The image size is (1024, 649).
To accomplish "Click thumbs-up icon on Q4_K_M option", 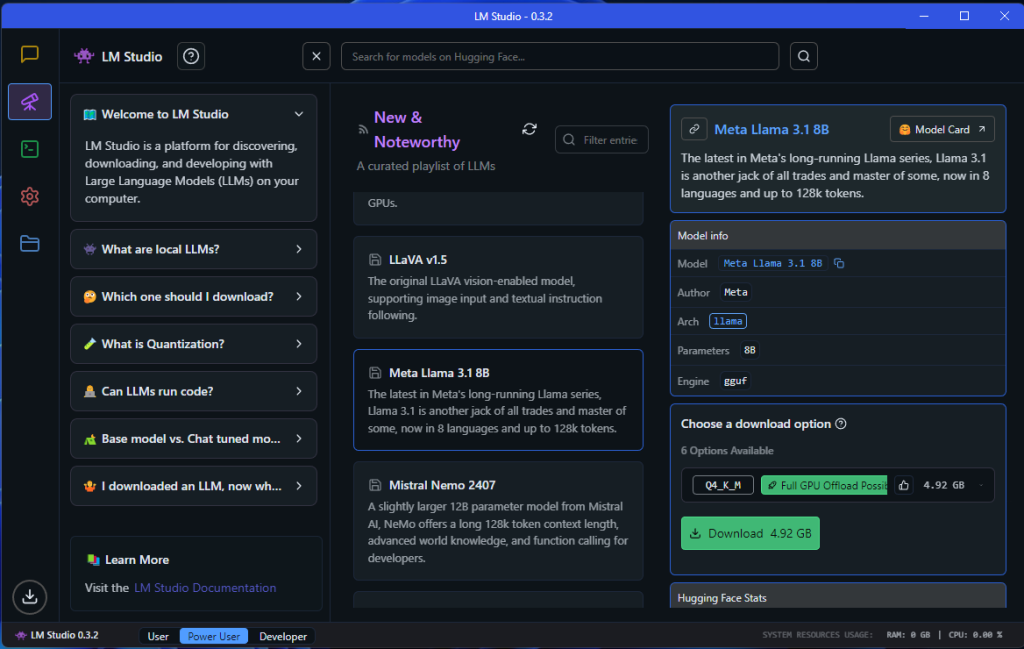I will point(902,484).
